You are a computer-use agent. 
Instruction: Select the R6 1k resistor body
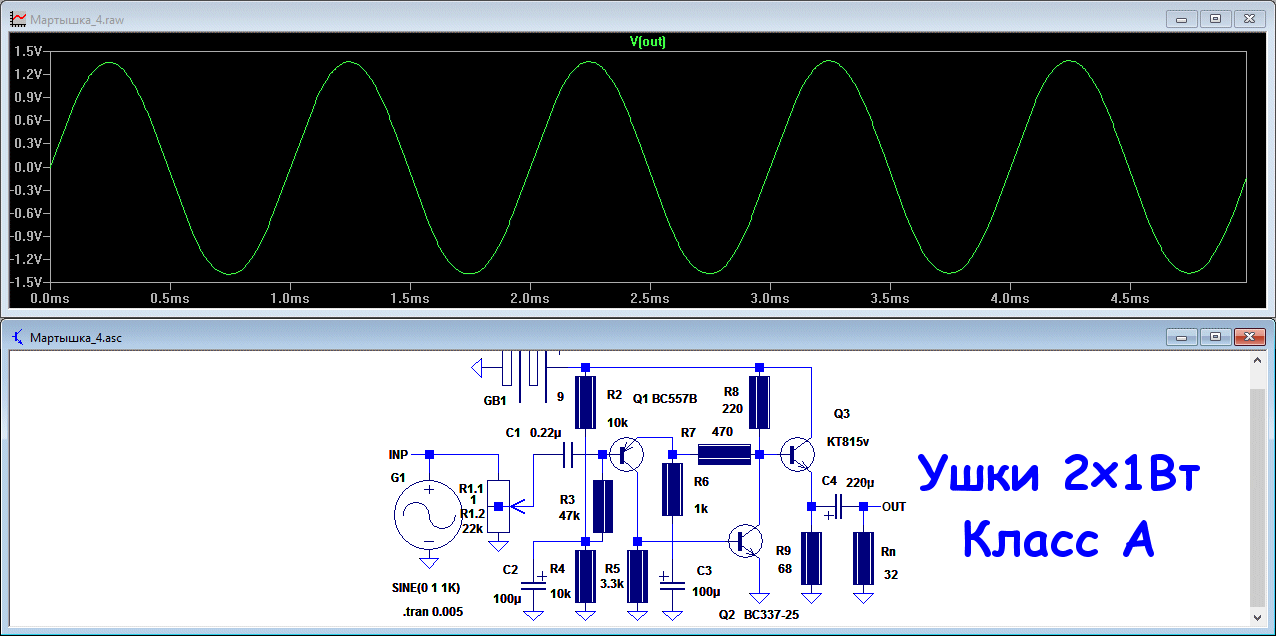[x=672, y=489]
